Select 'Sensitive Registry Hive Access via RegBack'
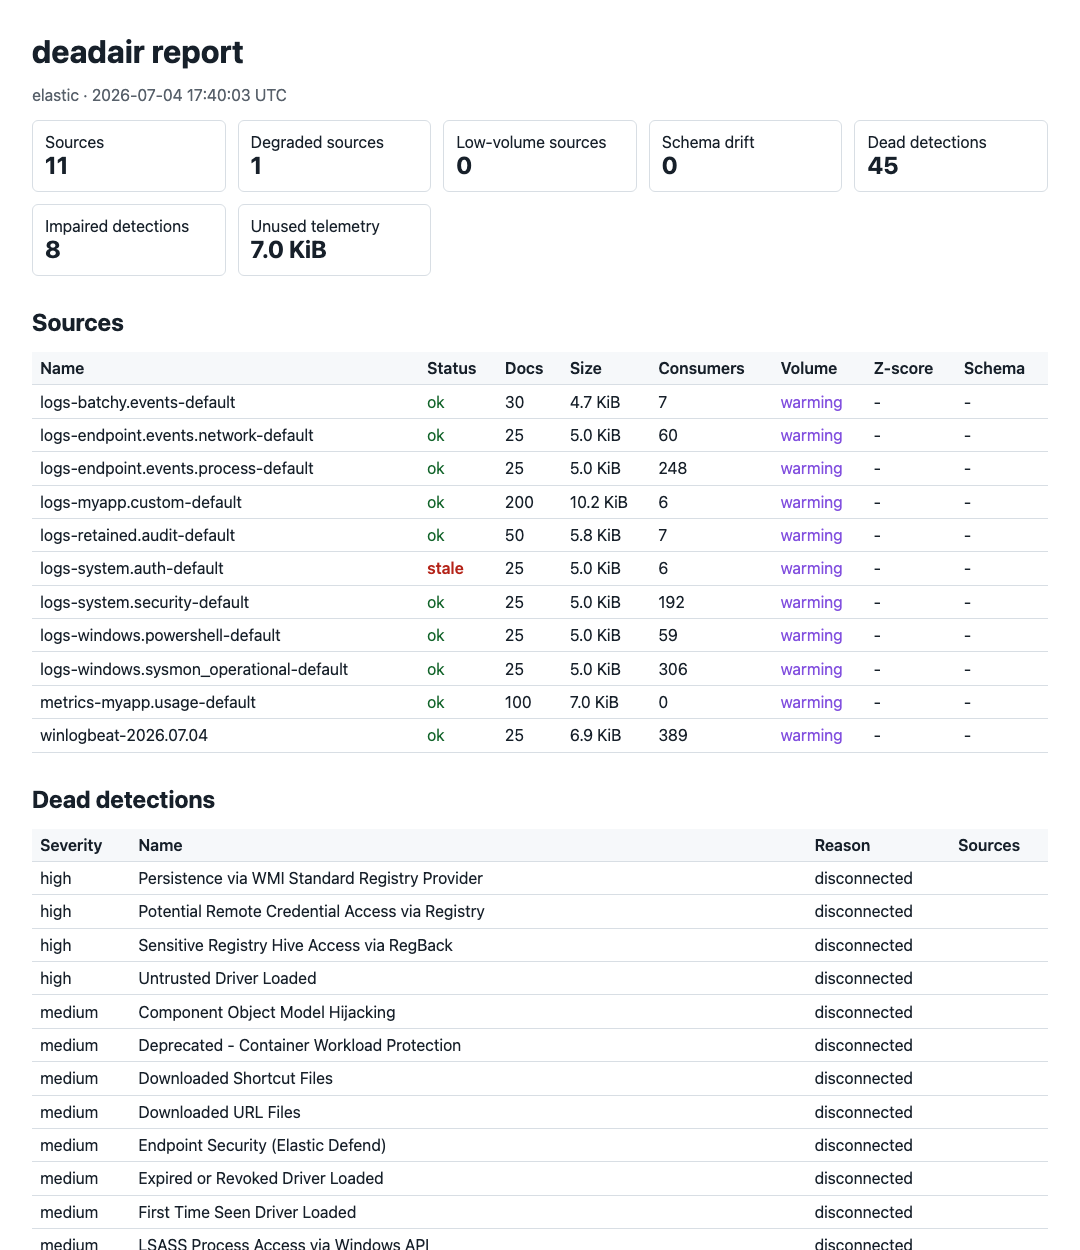 [296, 945]
